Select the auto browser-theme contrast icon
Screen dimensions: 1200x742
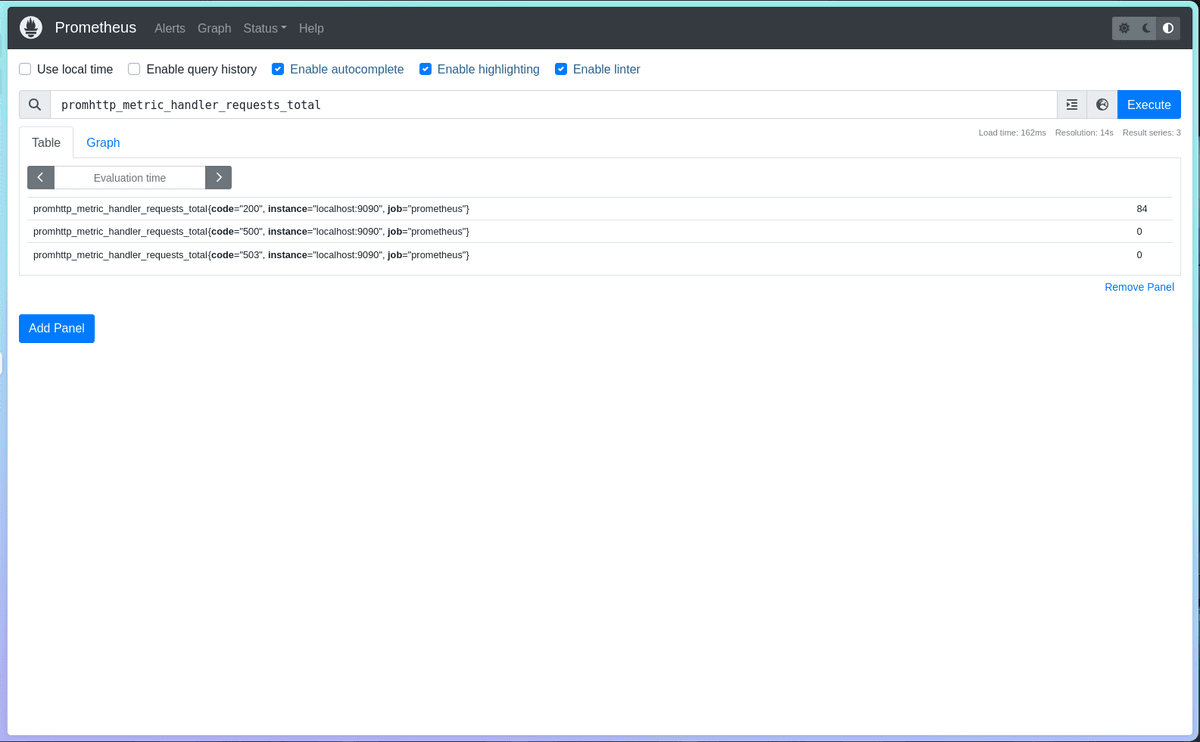pyautogui.click(x=1168, y=28)
